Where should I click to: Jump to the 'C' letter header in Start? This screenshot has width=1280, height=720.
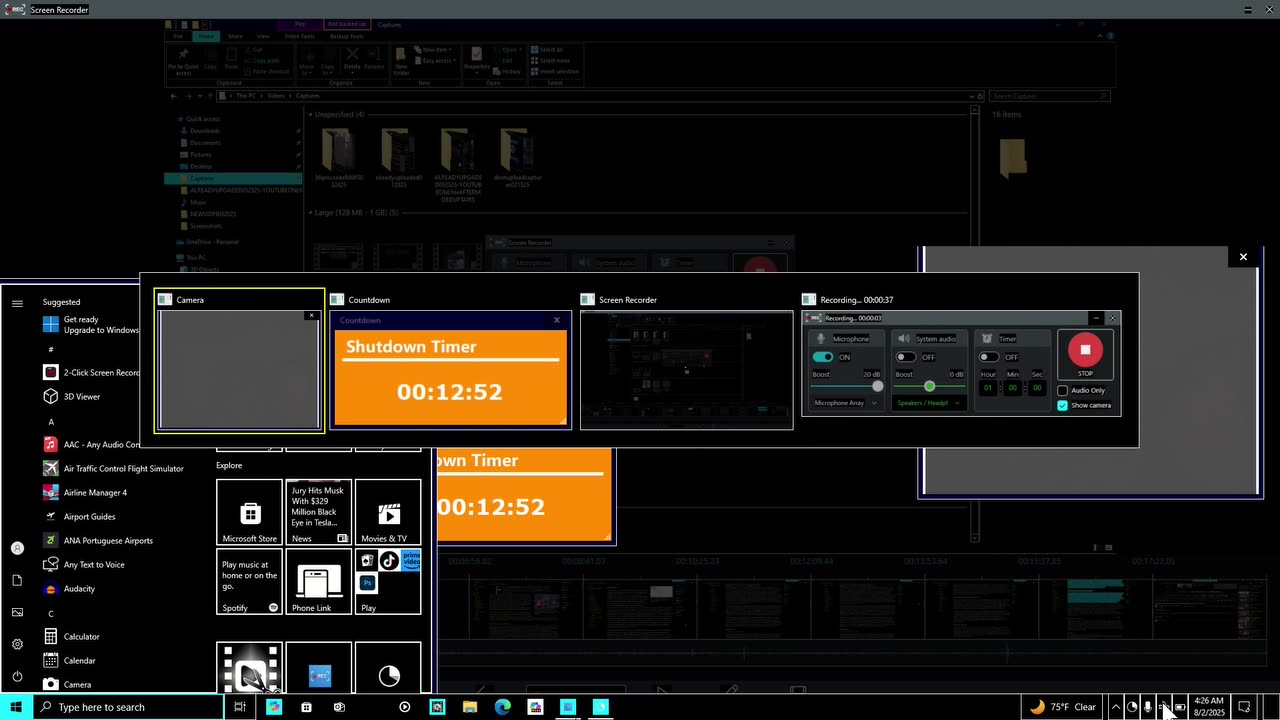pos(51,613)
